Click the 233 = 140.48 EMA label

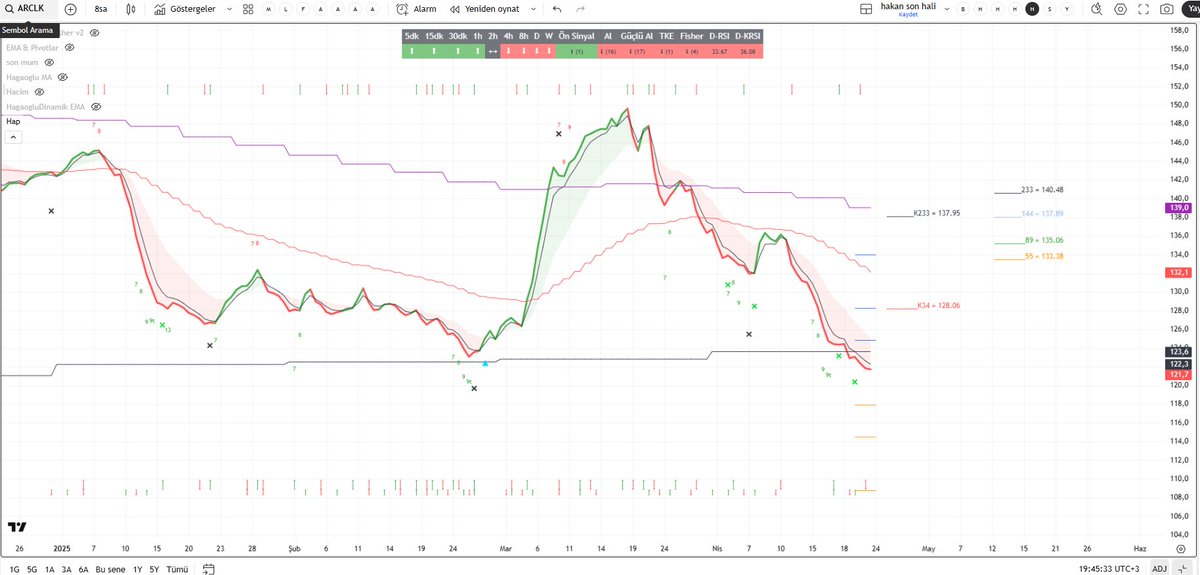[1042, 190]
